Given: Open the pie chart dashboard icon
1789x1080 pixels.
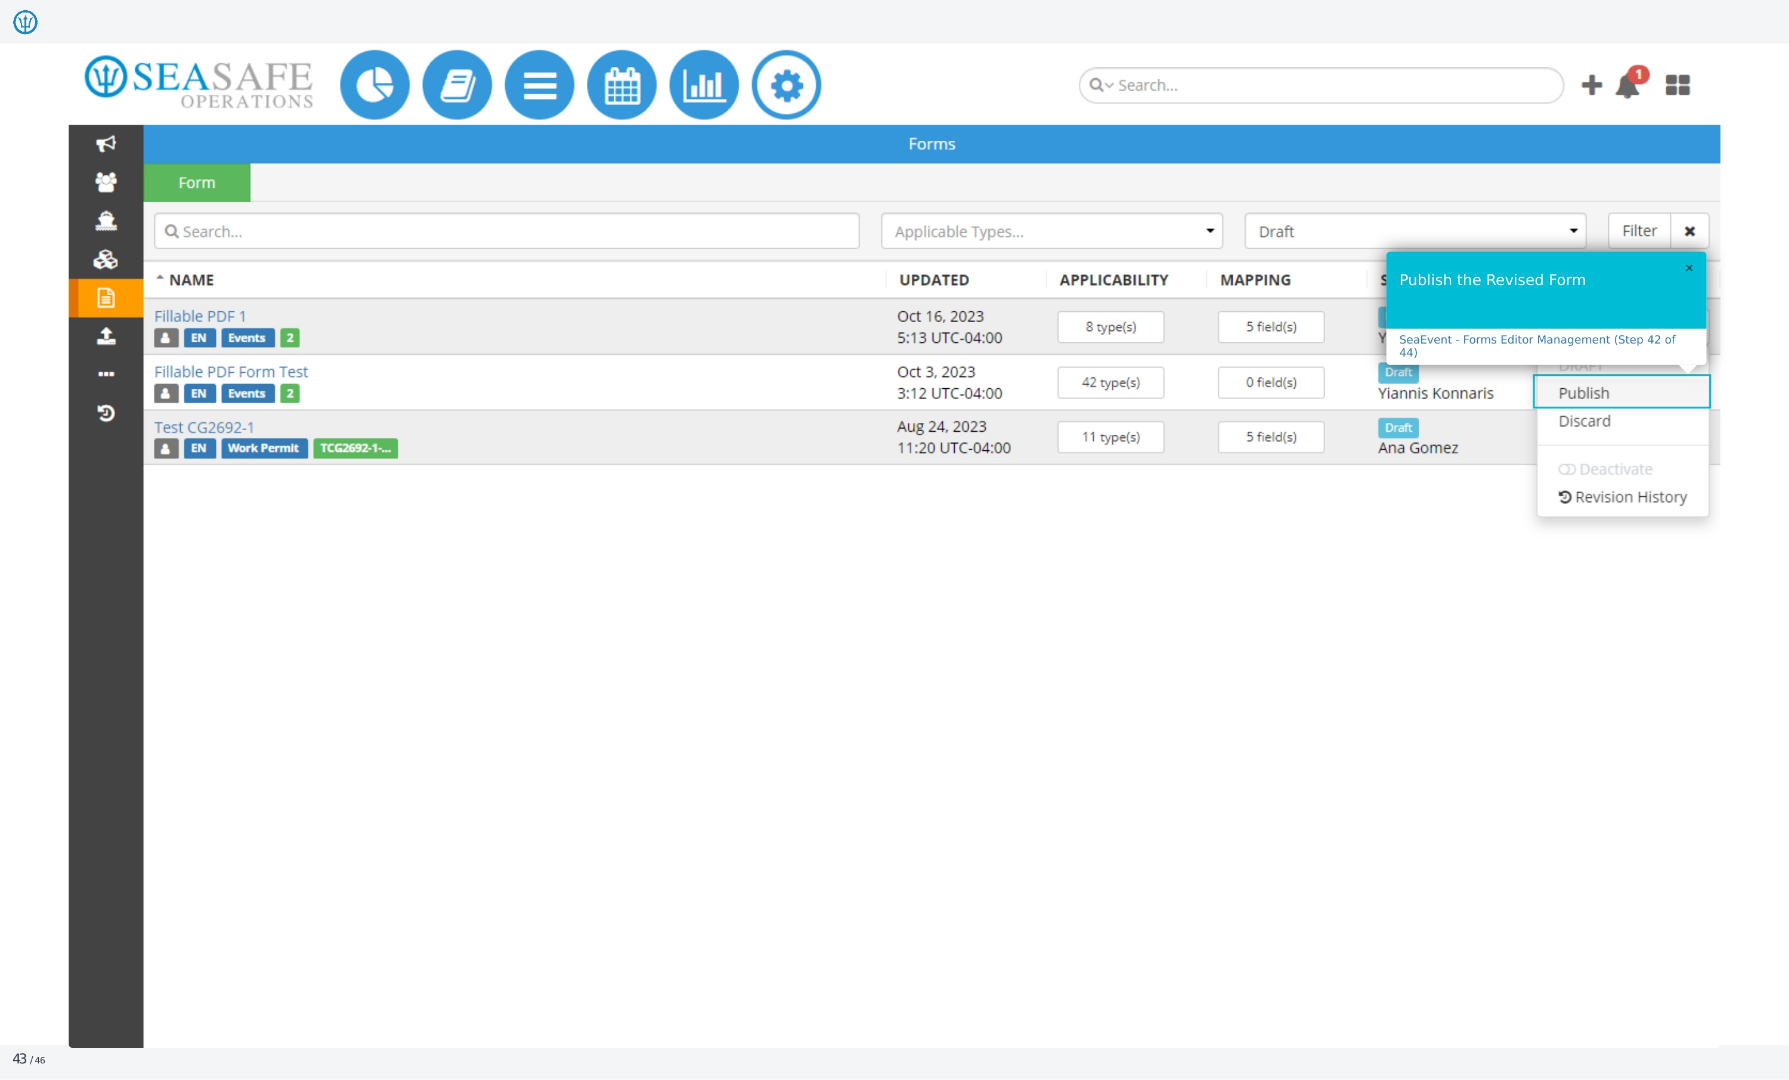Looking at the screenshot, I should click(x=375, y=85).
